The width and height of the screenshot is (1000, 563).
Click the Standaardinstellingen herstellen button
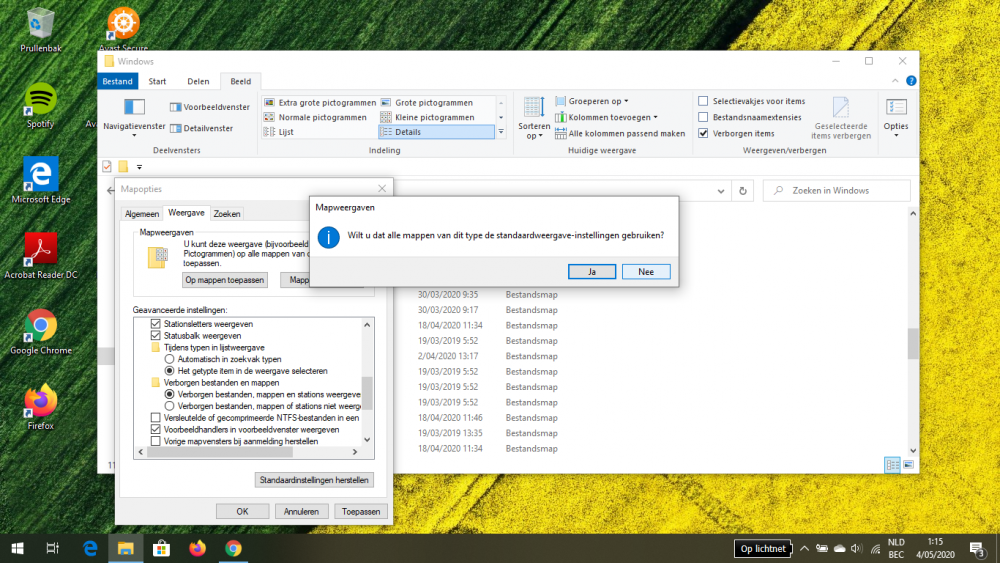tap(314, 480)
